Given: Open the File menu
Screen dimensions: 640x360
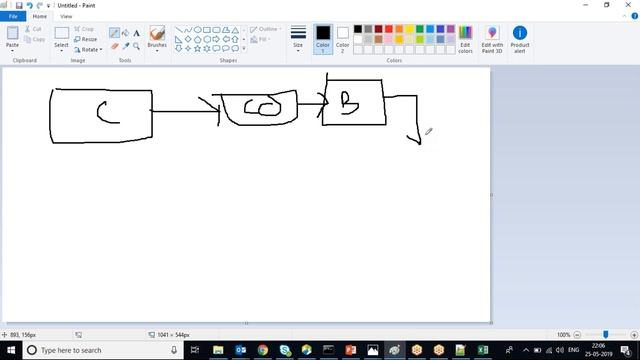Looking at the screenshot, I should pyautogui.click(x=13, y=16).
